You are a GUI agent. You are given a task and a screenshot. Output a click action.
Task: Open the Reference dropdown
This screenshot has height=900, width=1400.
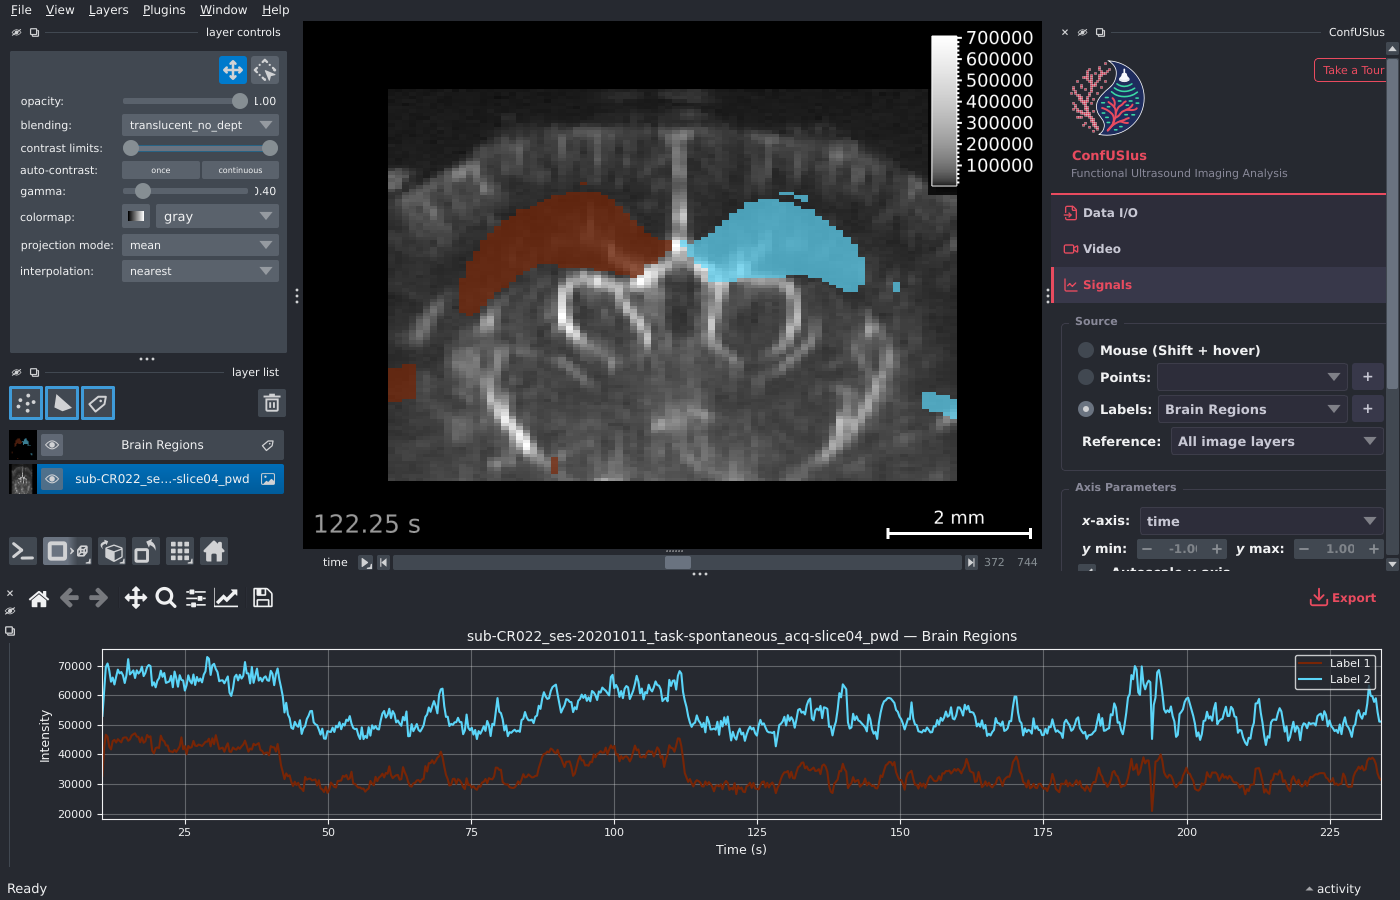pyautogui.click(x=1277, y=441)
